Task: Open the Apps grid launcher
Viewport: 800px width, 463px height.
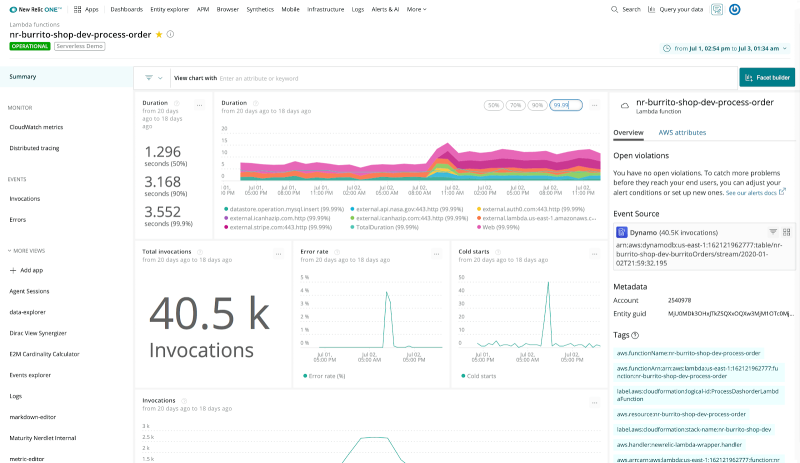Action: pyautogui.click(x=86, y=9)
